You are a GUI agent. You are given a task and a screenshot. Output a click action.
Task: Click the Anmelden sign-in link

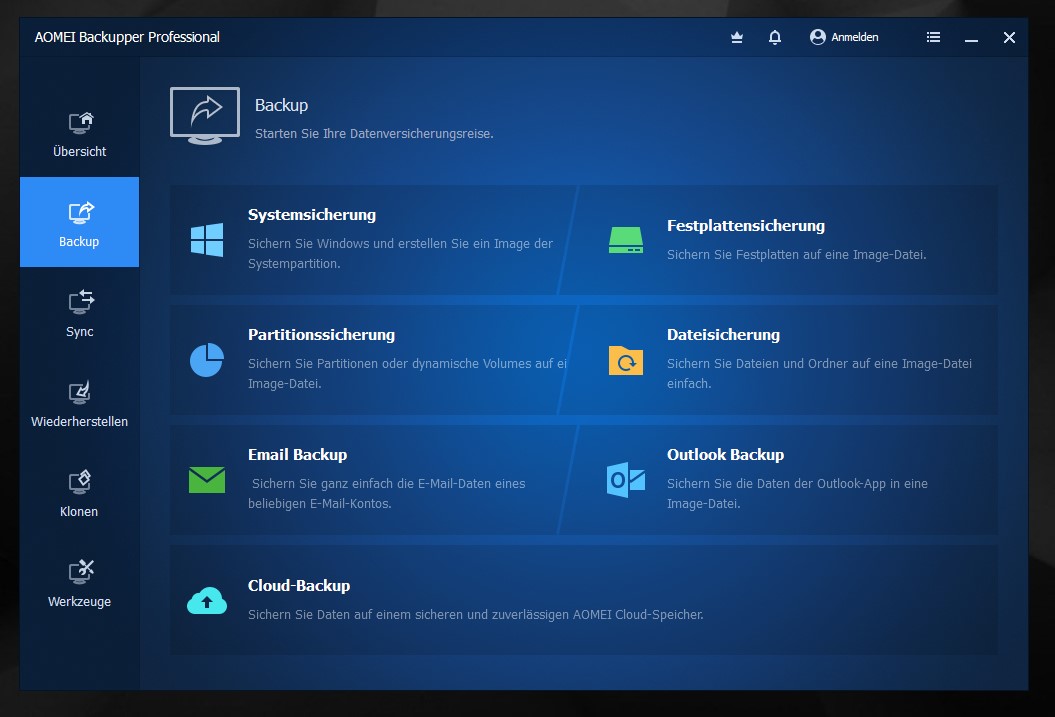click(x=854, y=38)
